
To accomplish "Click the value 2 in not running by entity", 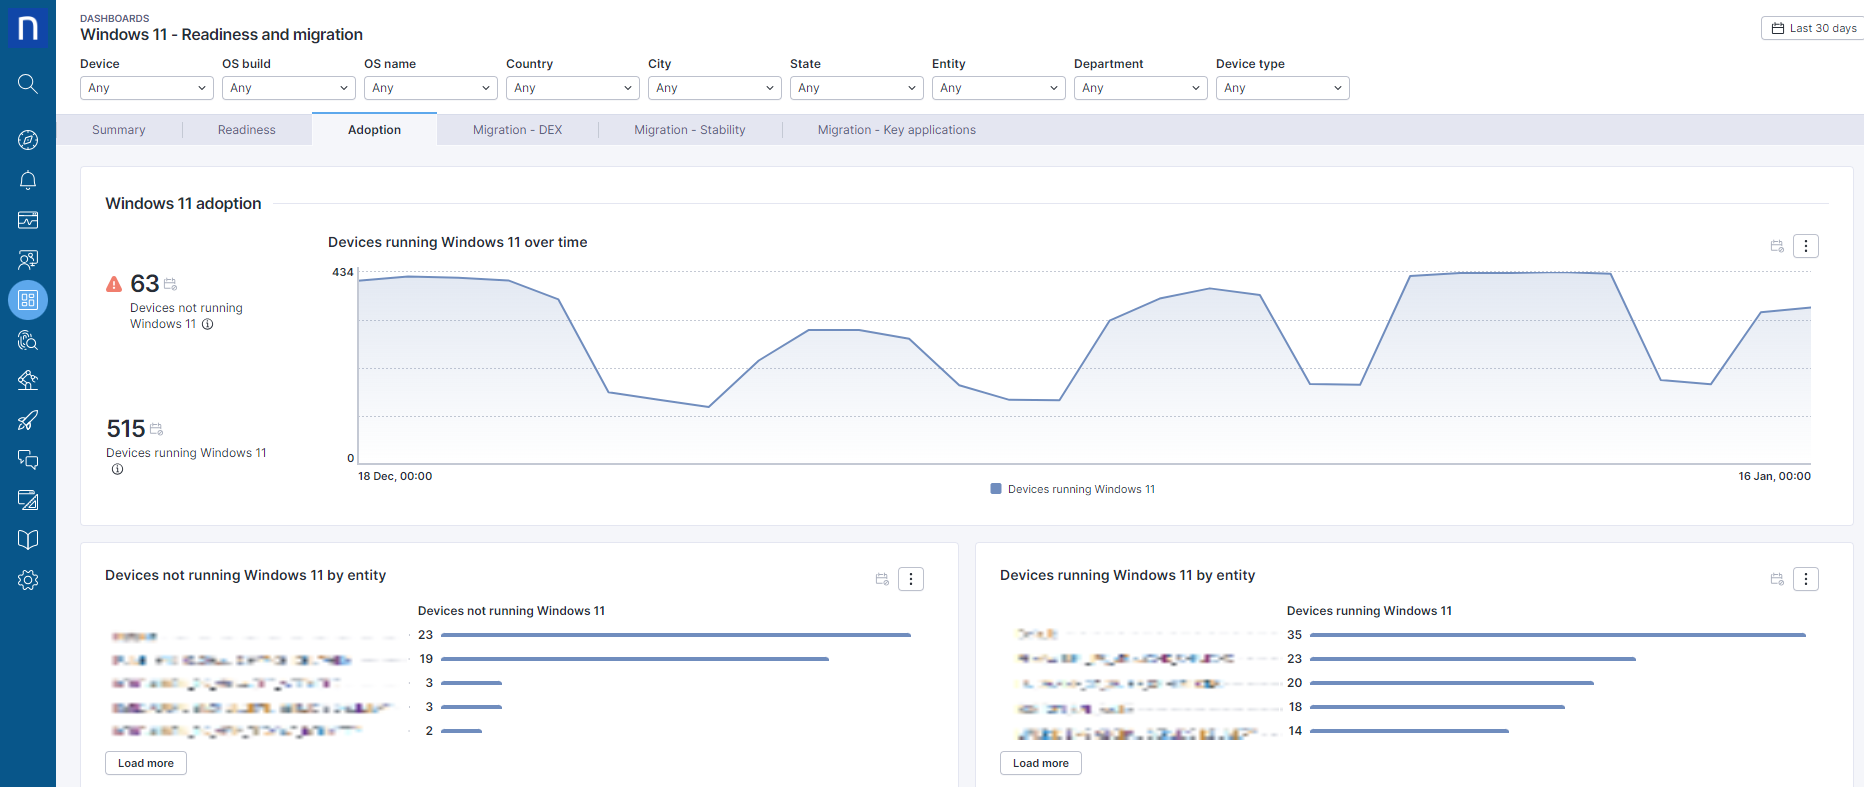I will point(429,731).
